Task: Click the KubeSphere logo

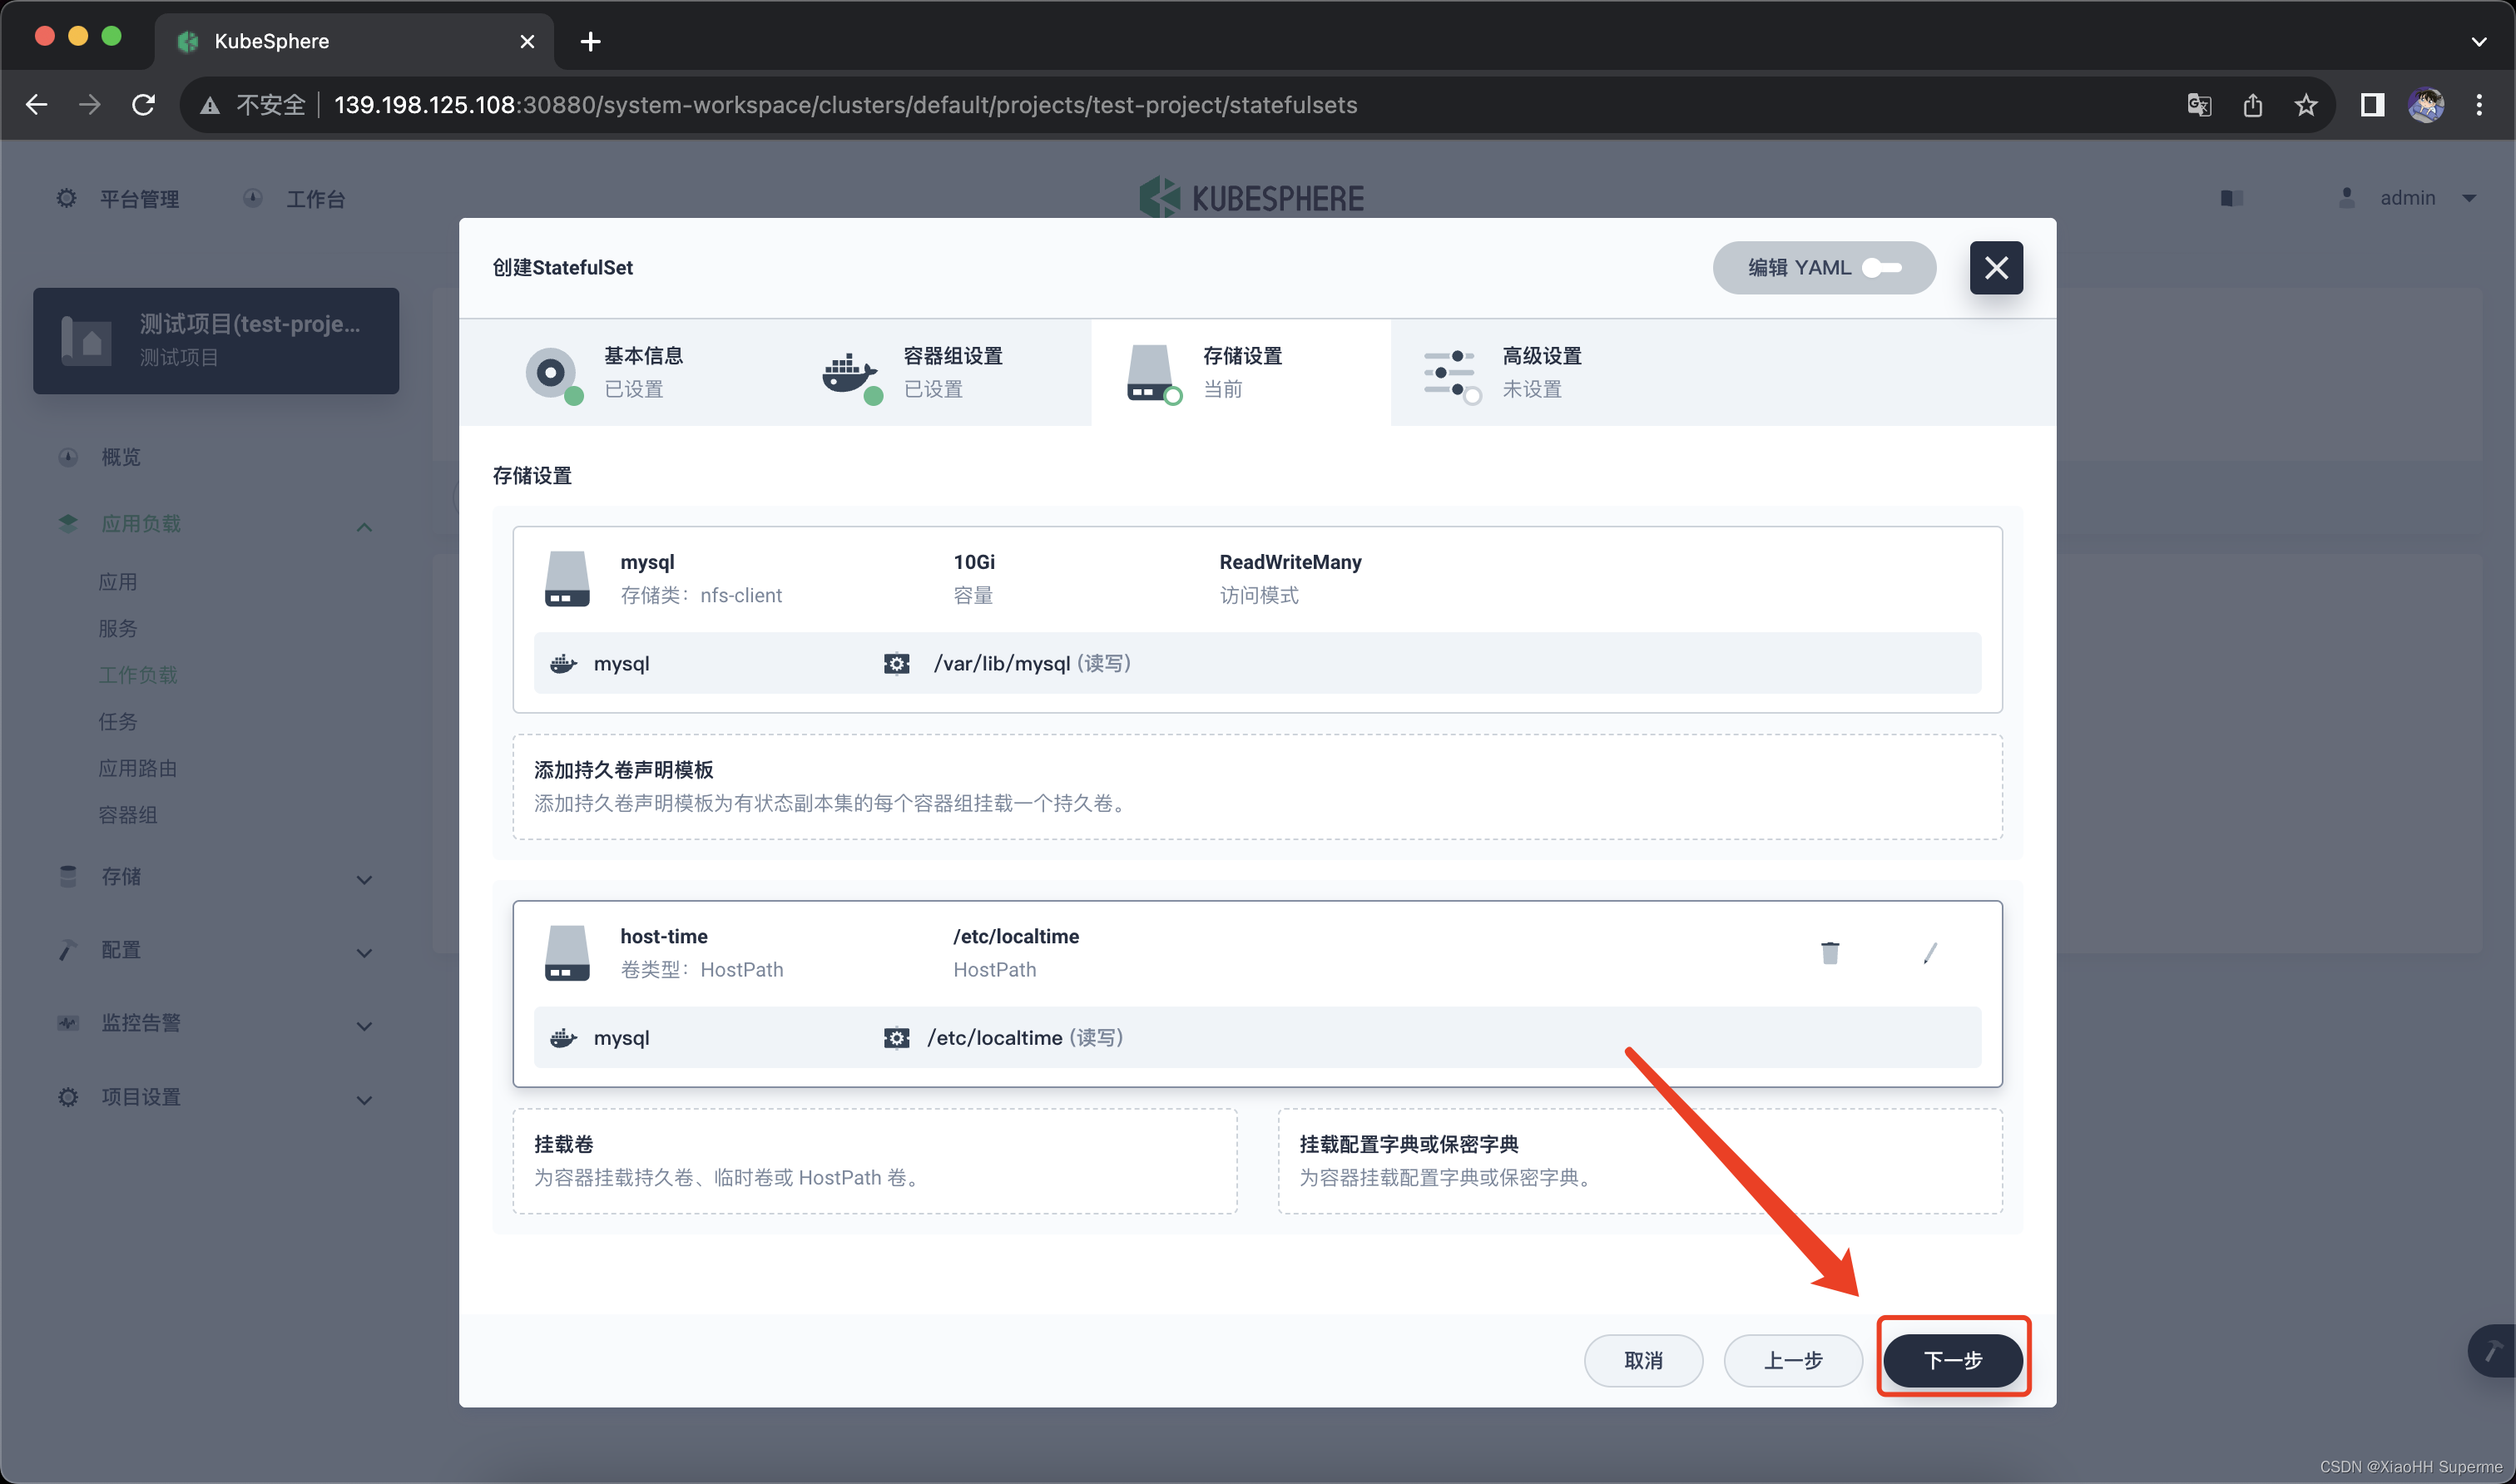Action: (1251, 198)
